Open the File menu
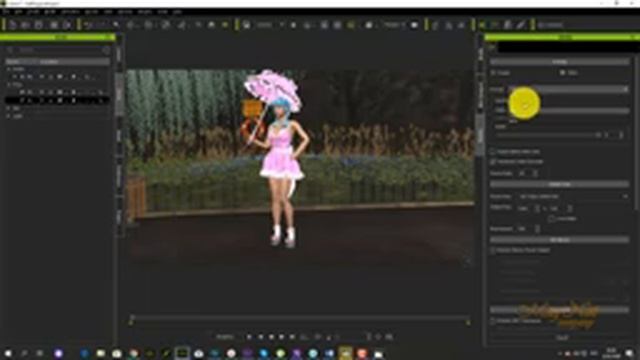This screenshot has width=640, height=360. click(x=6, y=12)
